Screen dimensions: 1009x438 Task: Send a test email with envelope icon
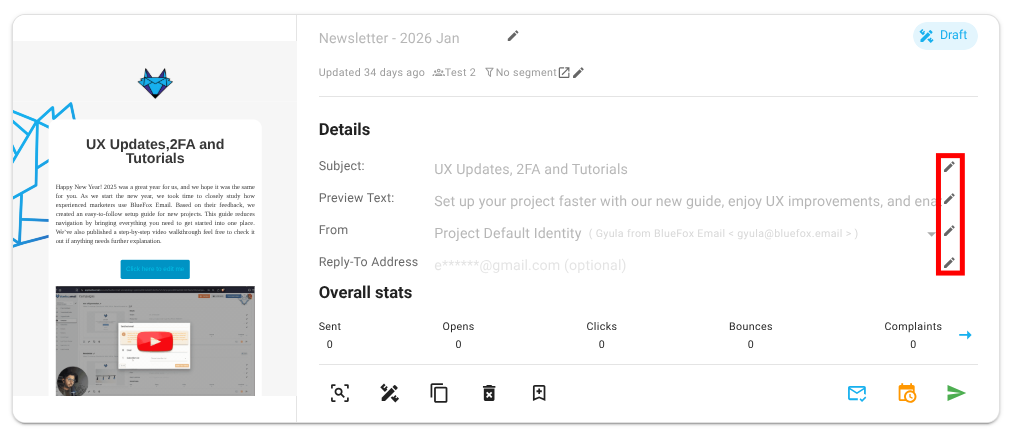click(x=857, y=393)
